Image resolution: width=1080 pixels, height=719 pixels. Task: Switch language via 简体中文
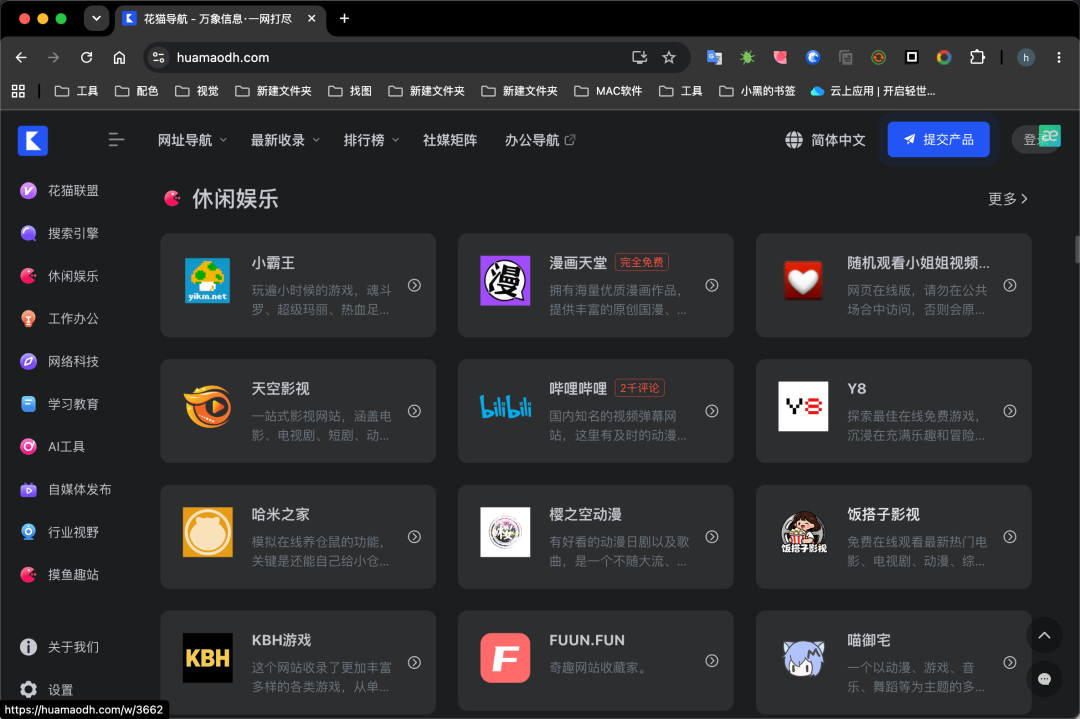[838, 140]
